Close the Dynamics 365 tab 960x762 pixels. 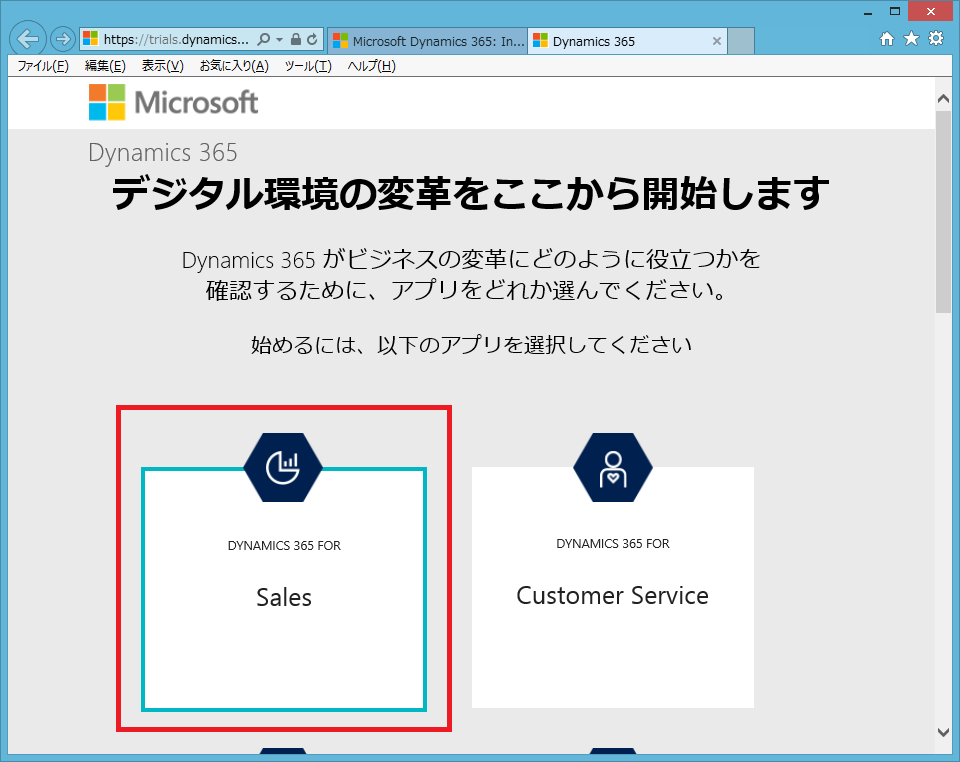[x=717, y=41]
